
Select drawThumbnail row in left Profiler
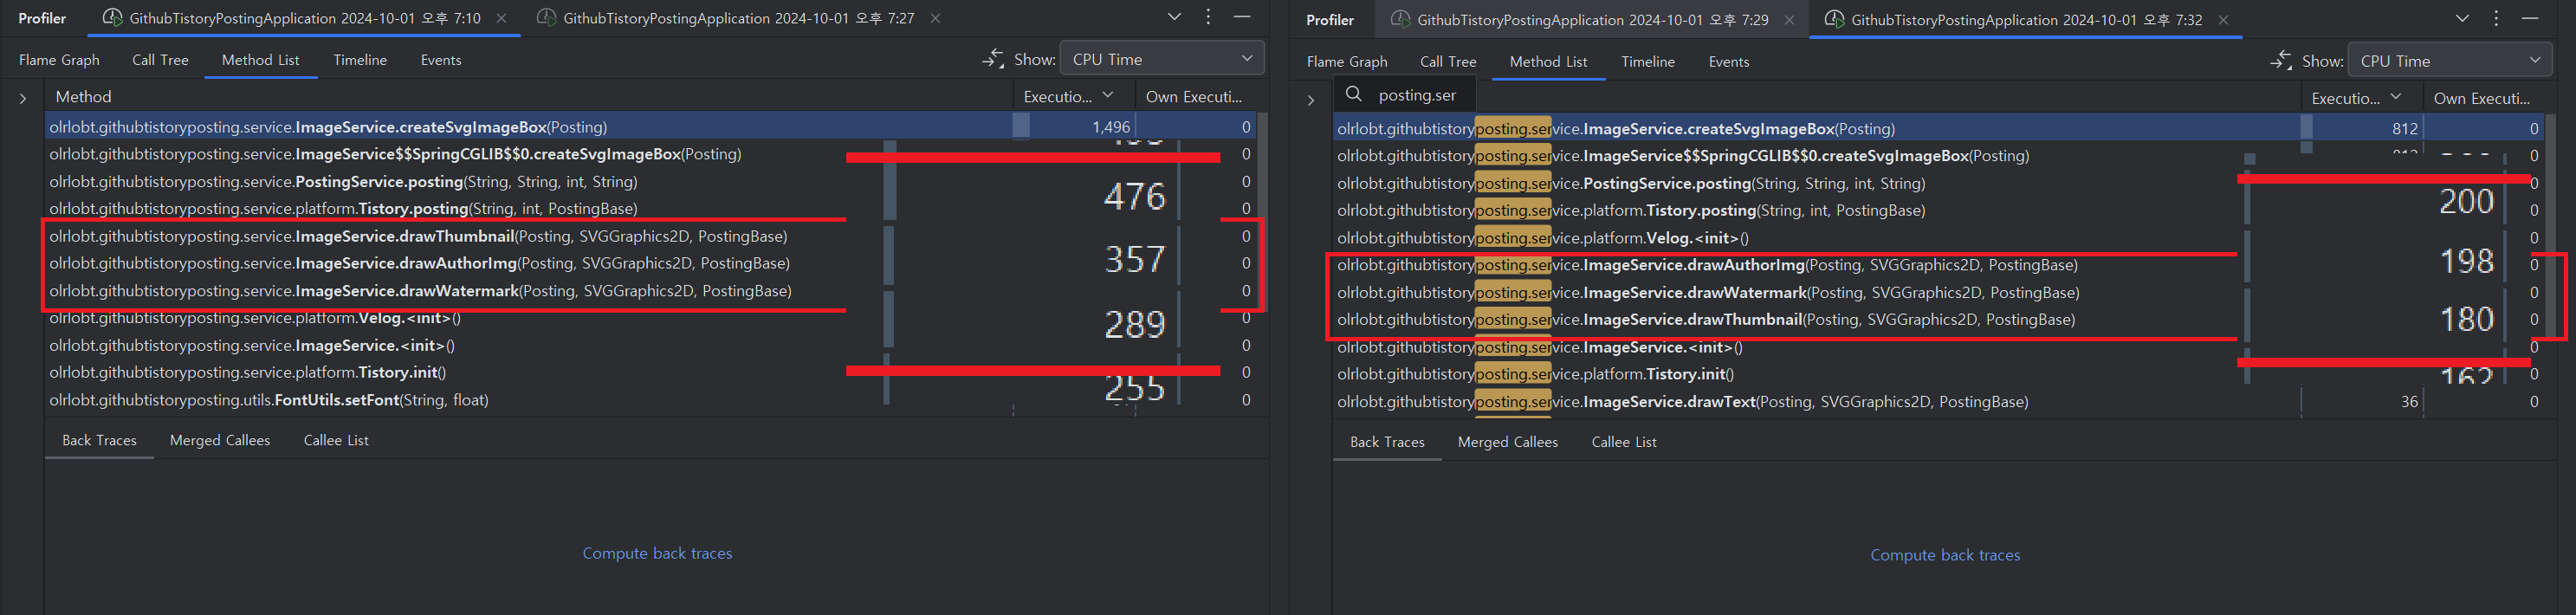pyautogui.click(x=650, y=236)
